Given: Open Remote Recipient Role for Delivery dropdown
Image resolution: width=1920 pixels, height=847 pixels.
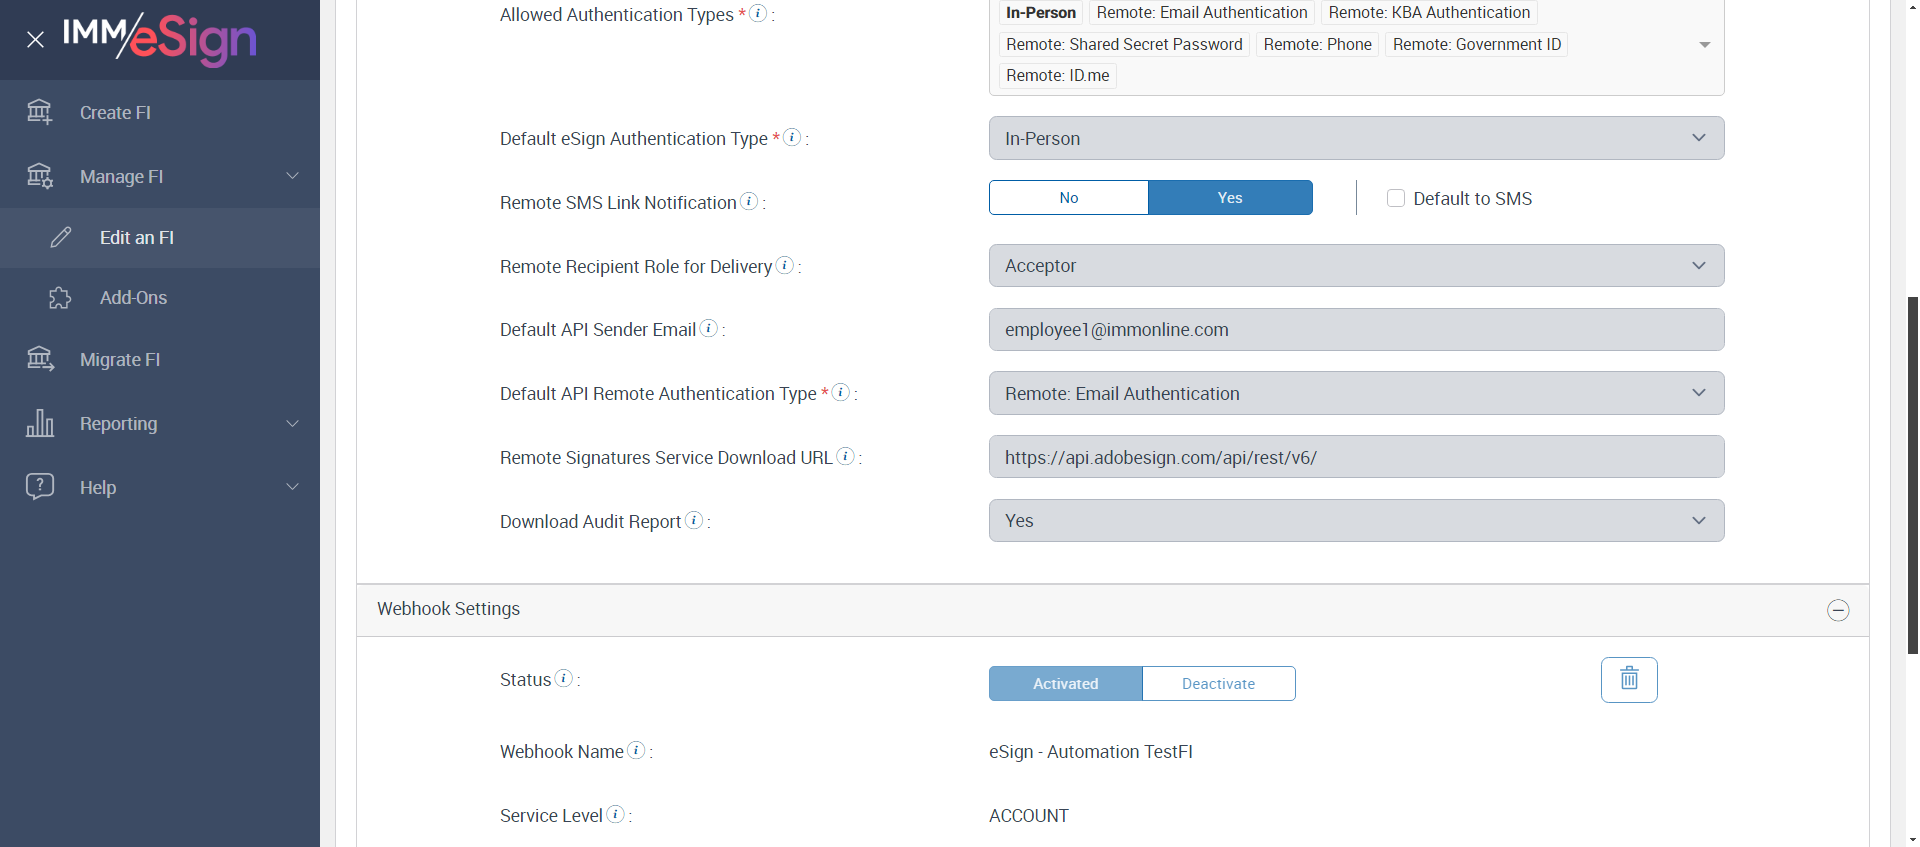Looking at the screenshot, I should pyautogui.click(x=1356, y=266).
